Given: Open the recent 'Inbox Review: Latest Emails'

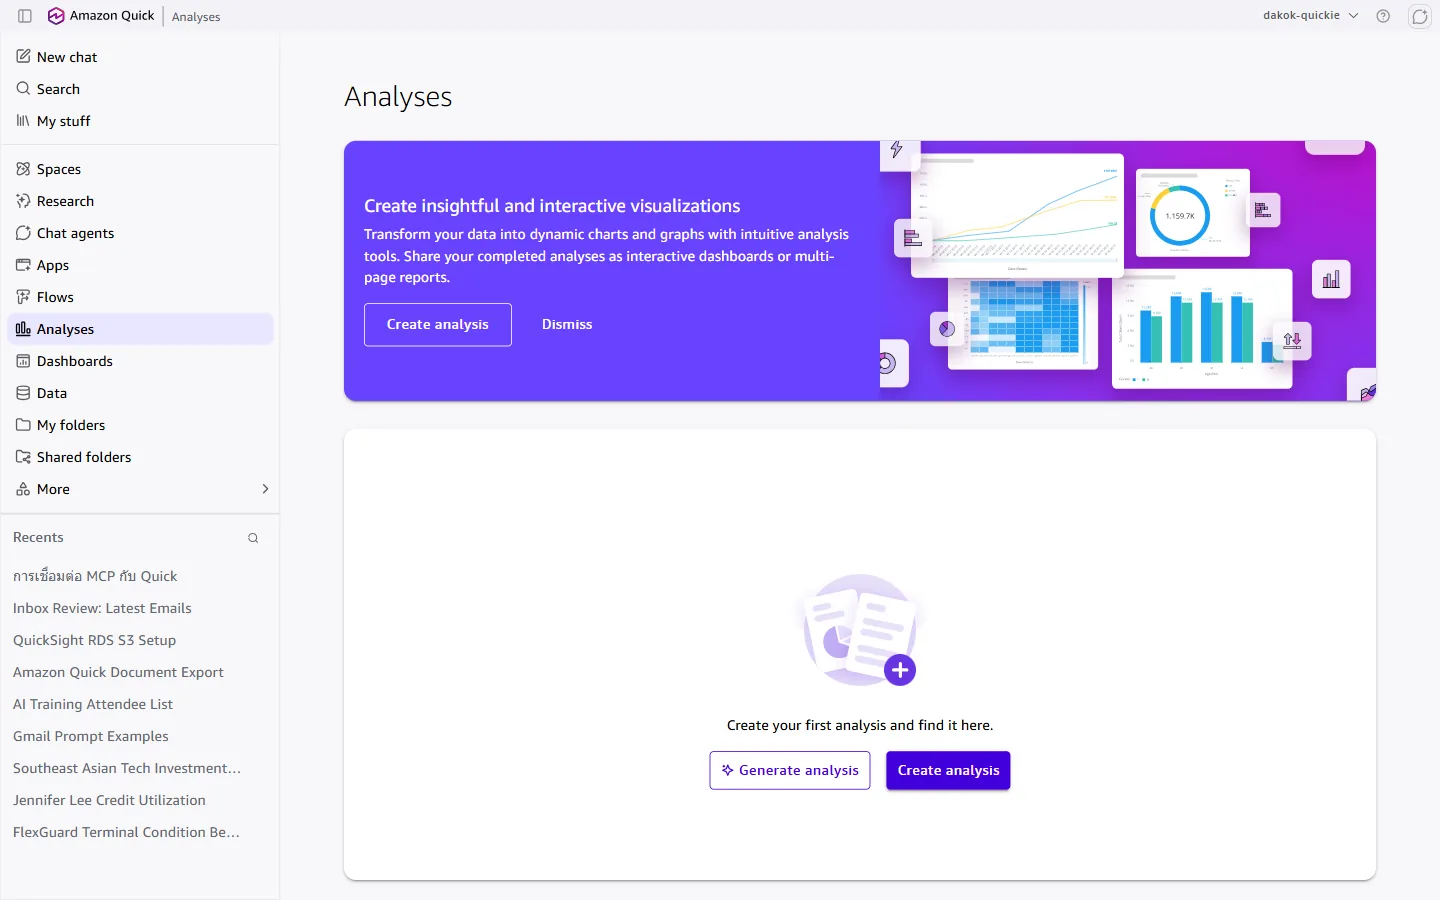Looking at the screenshot, I should click(102, 608).
